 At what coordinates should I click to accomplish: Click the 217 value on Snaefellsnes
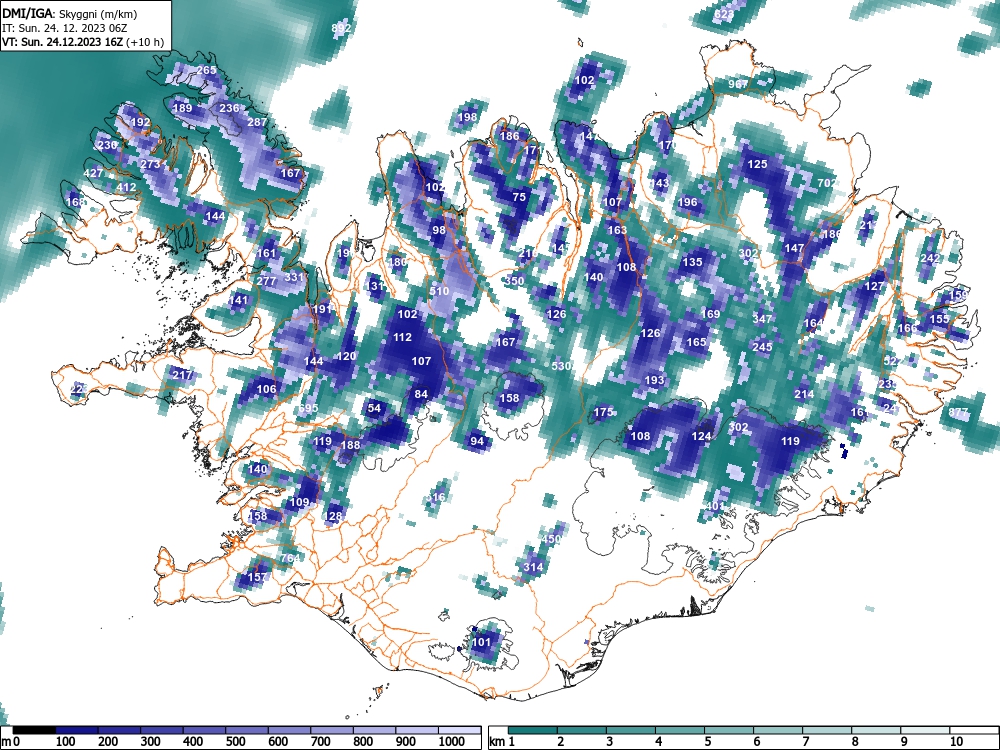click(x=182, y=375)
